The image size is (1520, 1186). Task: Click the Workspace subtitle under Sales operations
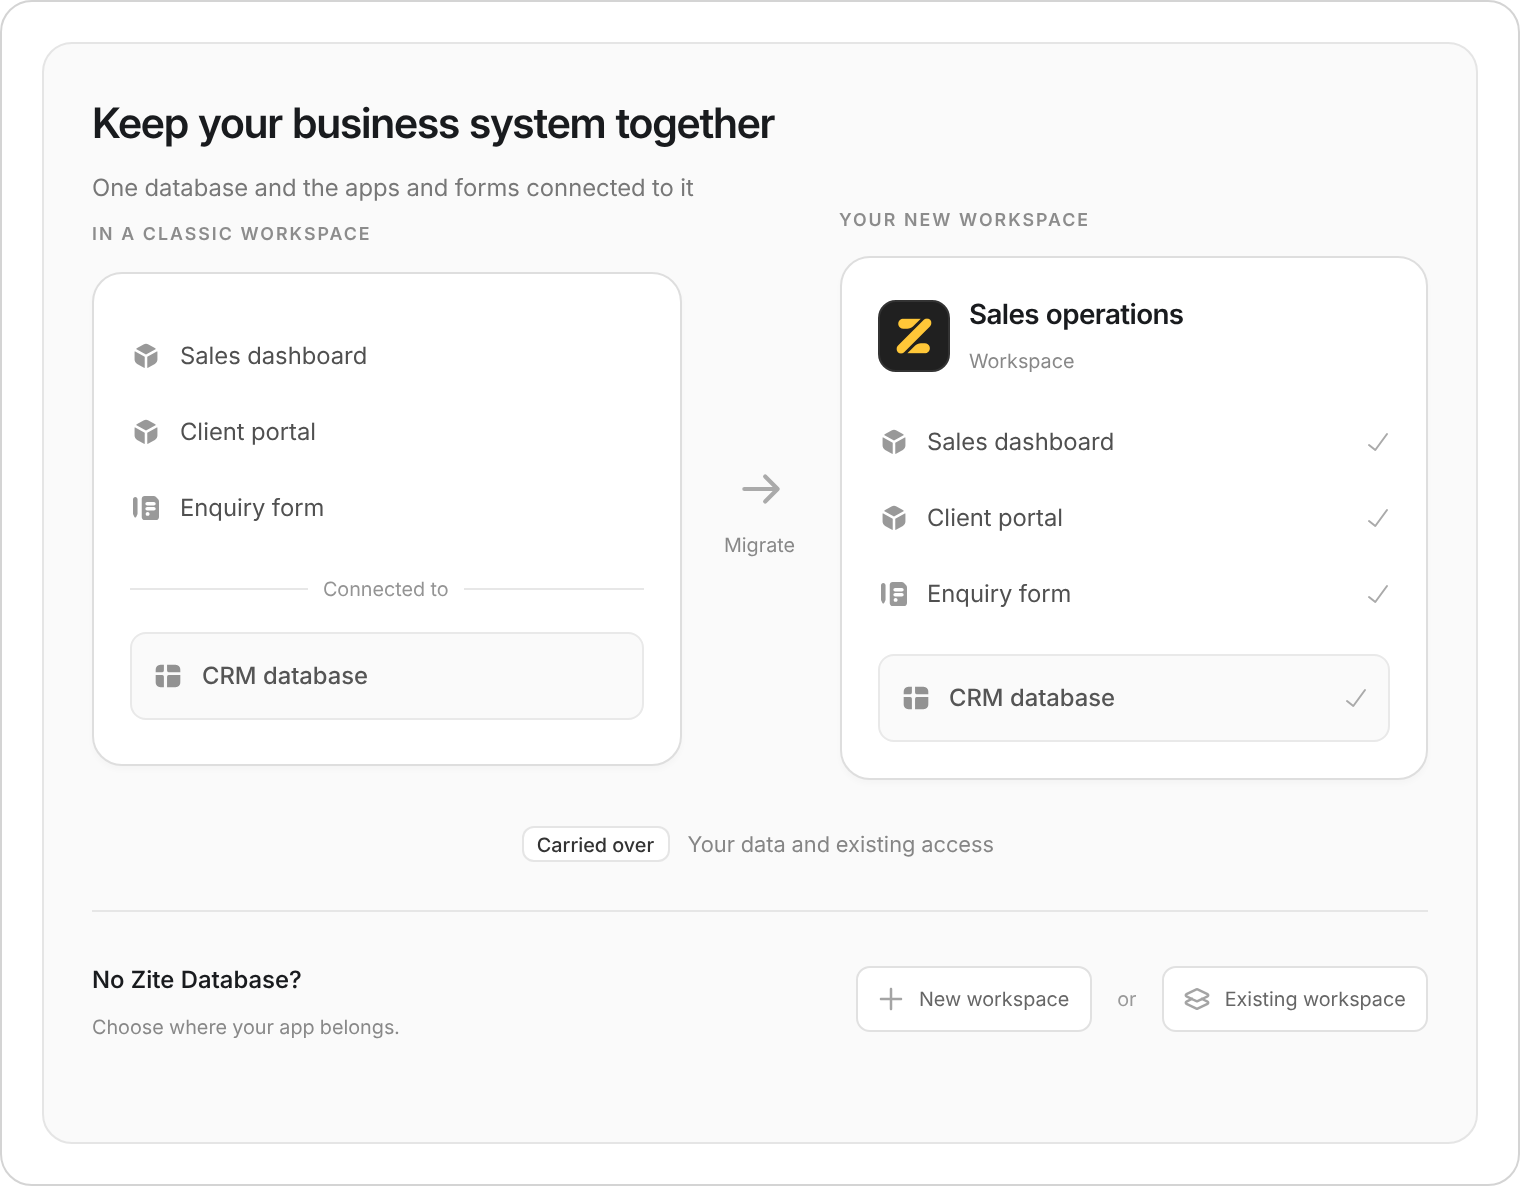click(x=1022, y=361)
